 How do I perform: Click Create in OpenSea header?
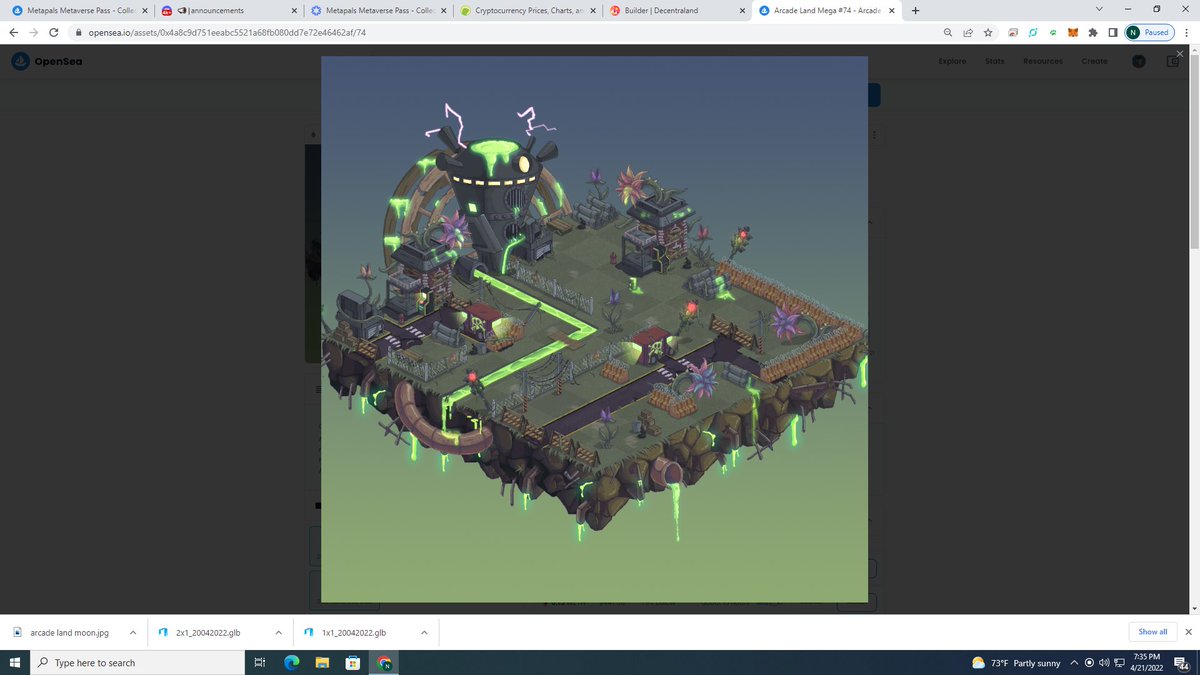tap(1094, 61)
